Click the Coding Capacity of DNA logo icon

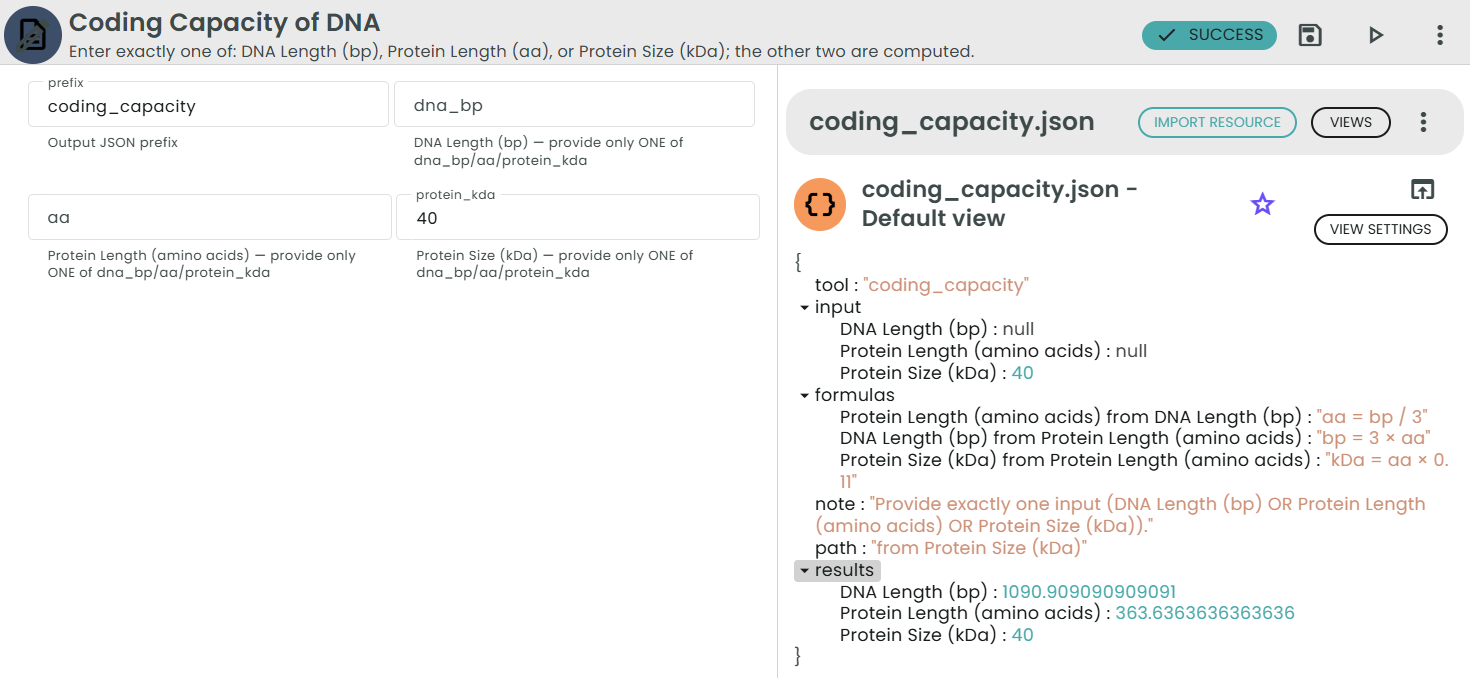coord(33,33)
